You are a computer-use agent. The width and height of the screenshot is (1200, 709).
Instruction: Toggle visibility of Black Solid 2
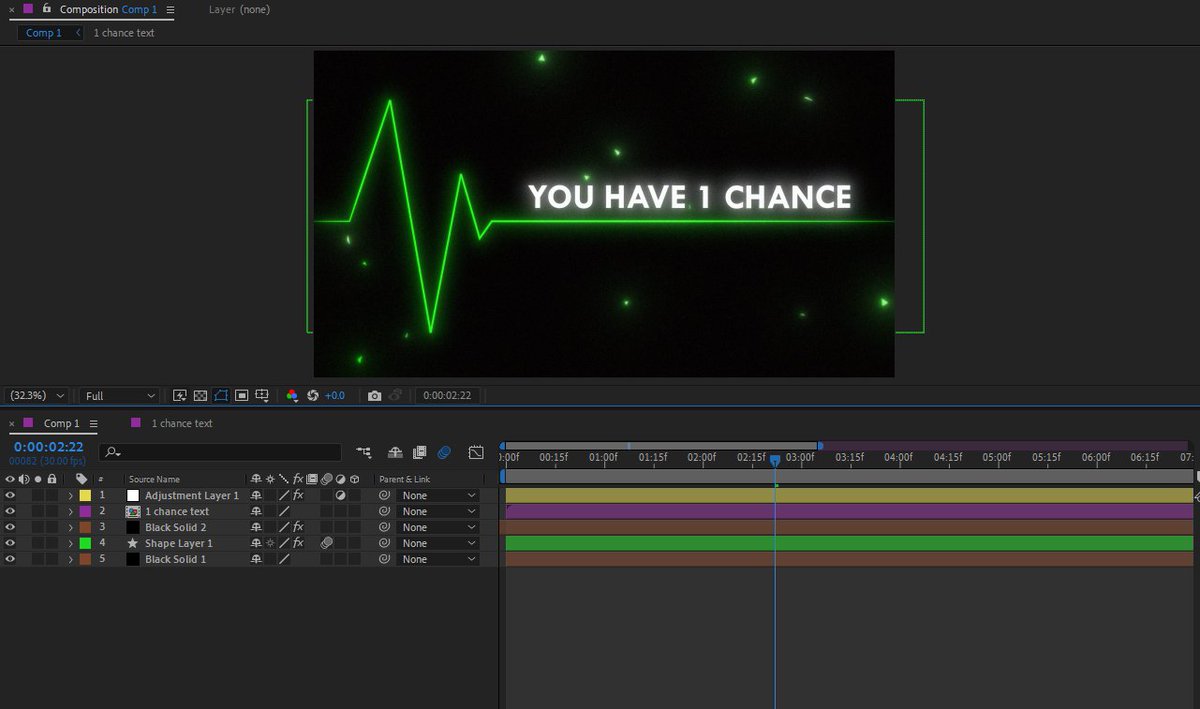10,528
